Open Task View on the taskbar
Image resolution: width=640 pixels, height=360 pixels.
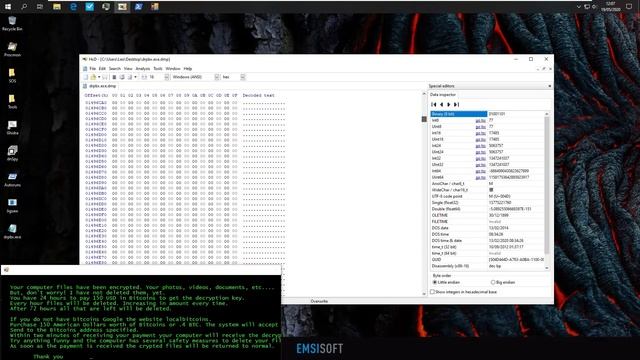point(40,7)
